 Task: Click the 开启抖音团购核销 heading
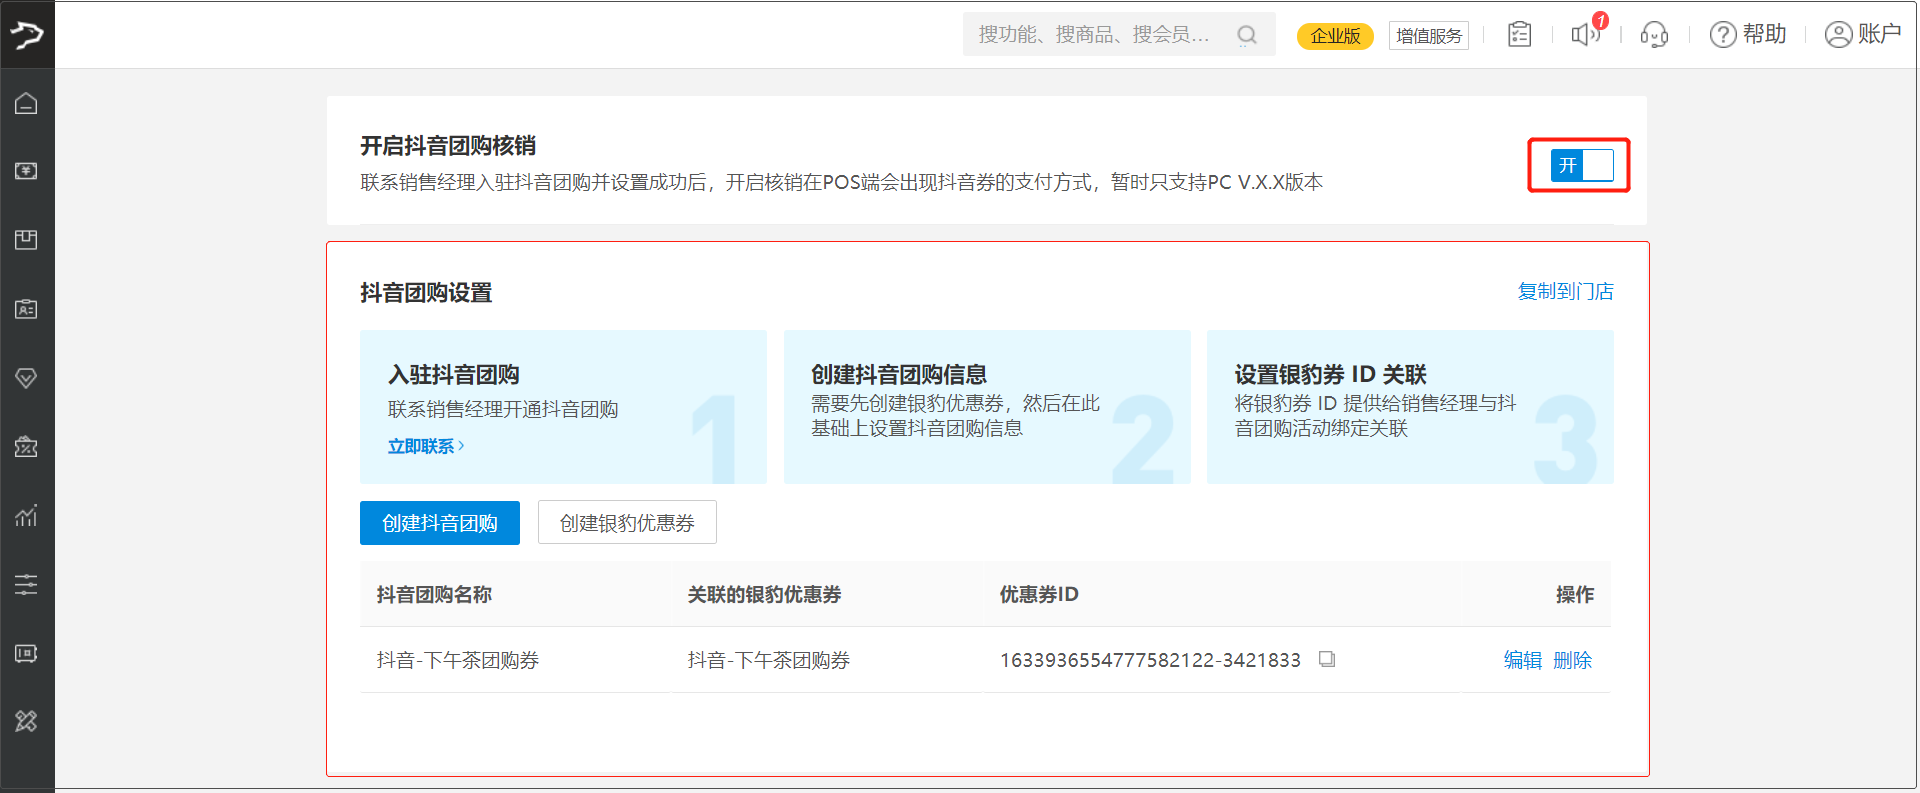pyautogui.click(x=448, y=146)
